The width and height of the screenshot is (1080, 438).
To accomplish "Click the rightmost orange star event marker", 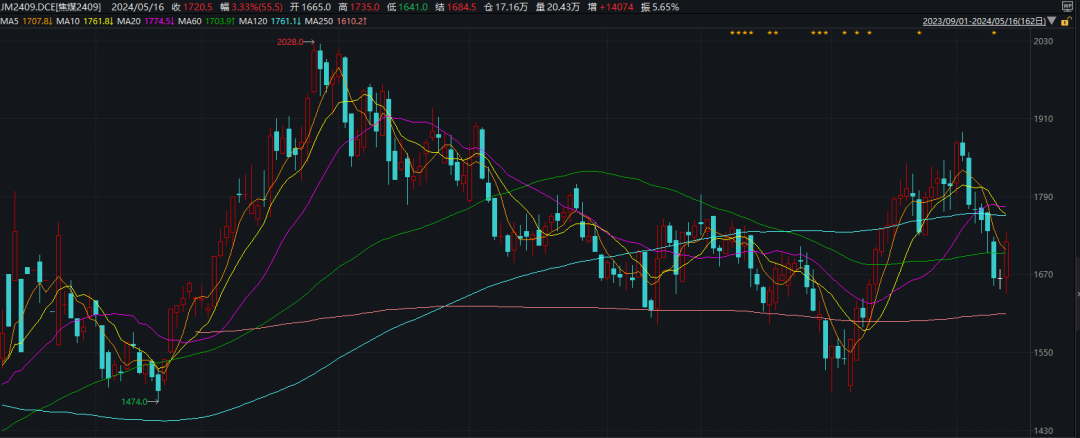I will 993,32.
